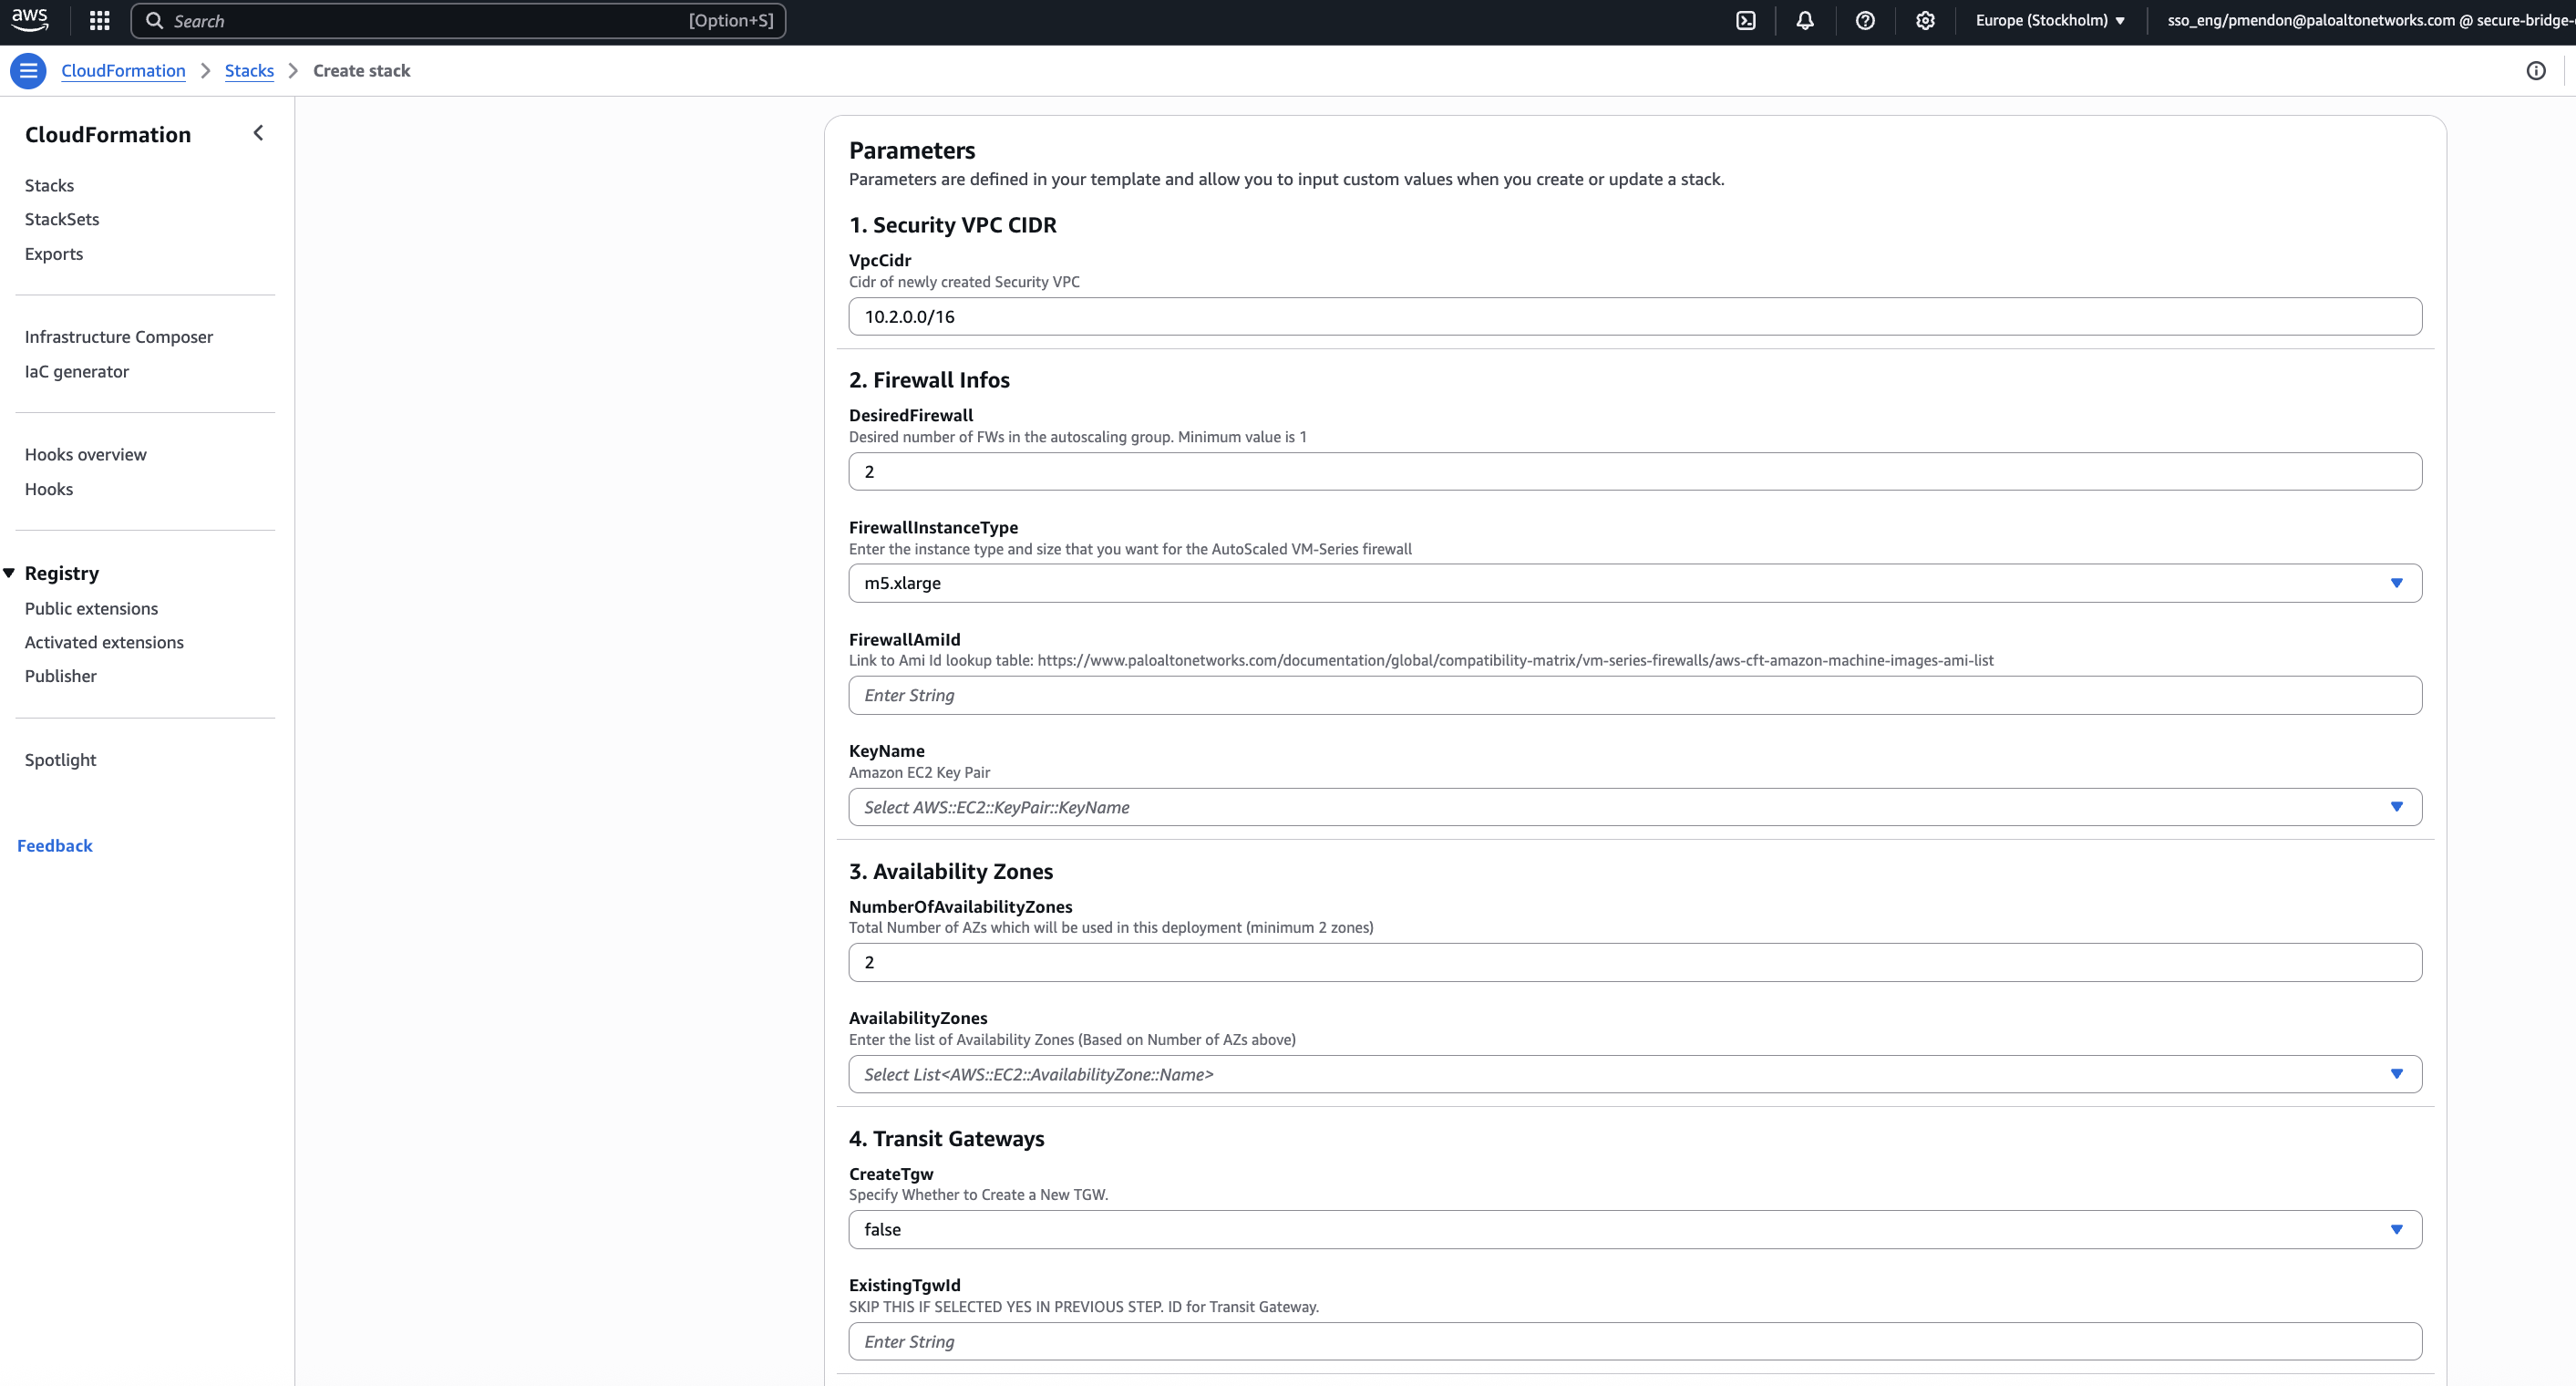Click the AWS logo home icon
Image resolution: width=2576 pixels, height=1386 pixels.
pyautogui.click(x=30, y=19)
